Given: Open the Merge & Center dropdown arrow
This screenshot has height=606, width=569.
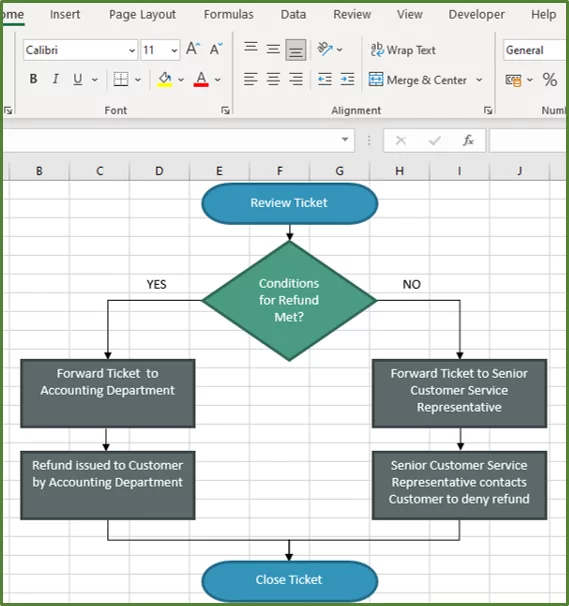Looking at the screenshot, I should (x=479, y=80).
